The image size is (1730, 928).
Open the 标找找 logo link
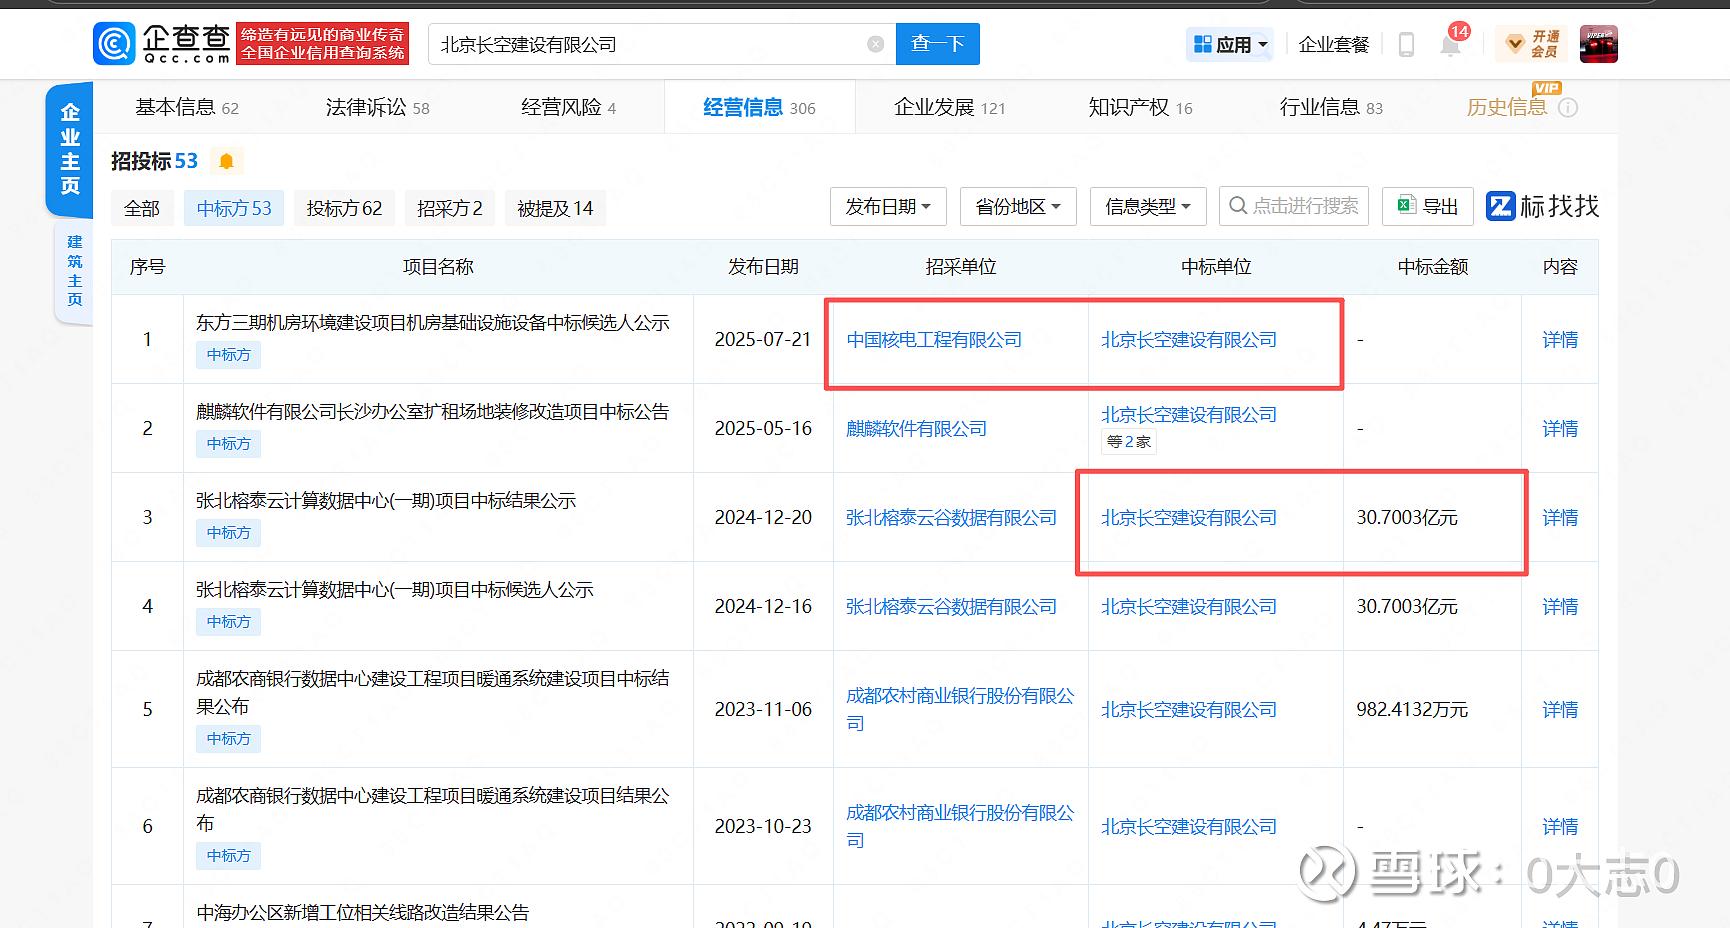tap(1542, 206)
